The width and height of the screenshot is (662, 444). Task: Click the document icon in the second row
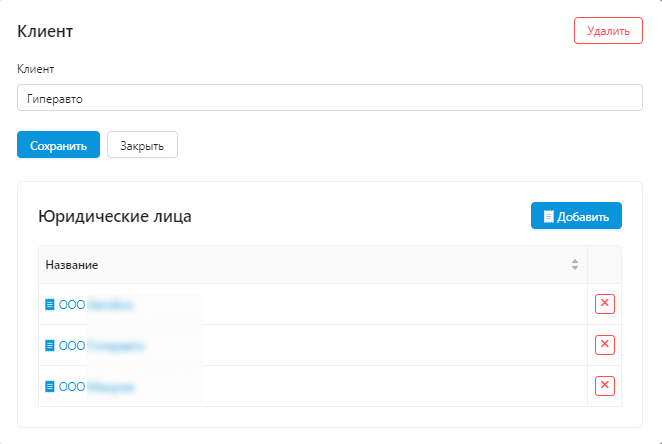click(x=50, y=345)
